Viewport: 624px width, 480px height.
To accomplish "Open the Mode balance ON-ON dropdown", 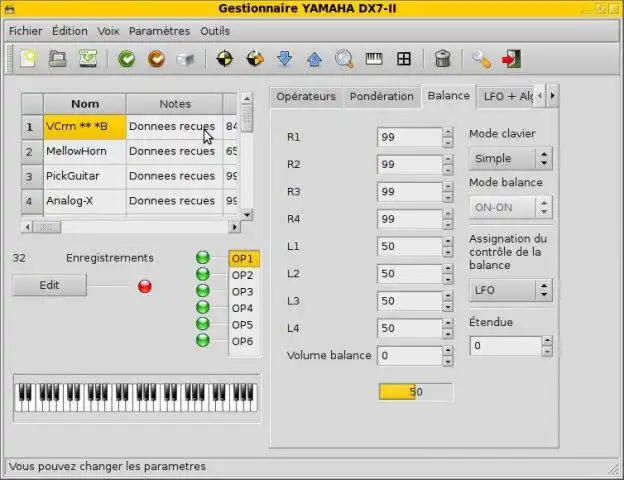I will click(x=511, y=207).
